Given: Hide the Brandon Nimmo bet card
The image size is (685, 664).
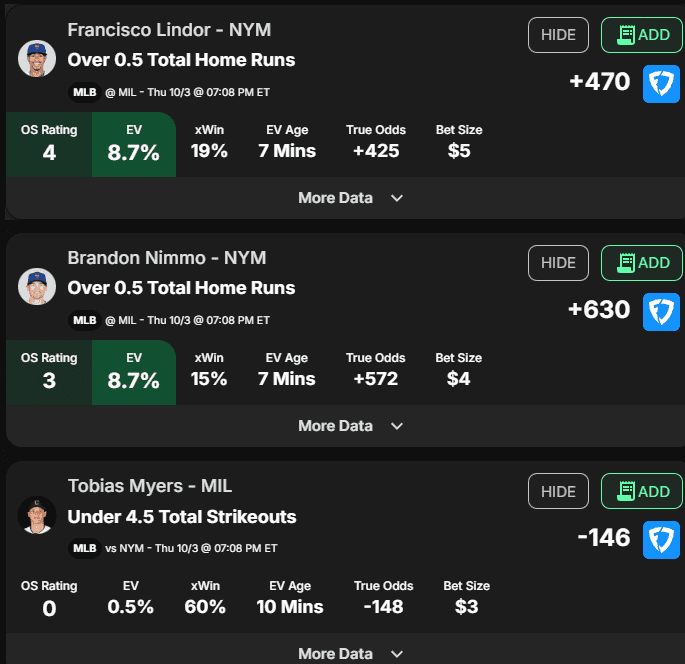Looking at the screenshot, I should click(x=558, y=263).
